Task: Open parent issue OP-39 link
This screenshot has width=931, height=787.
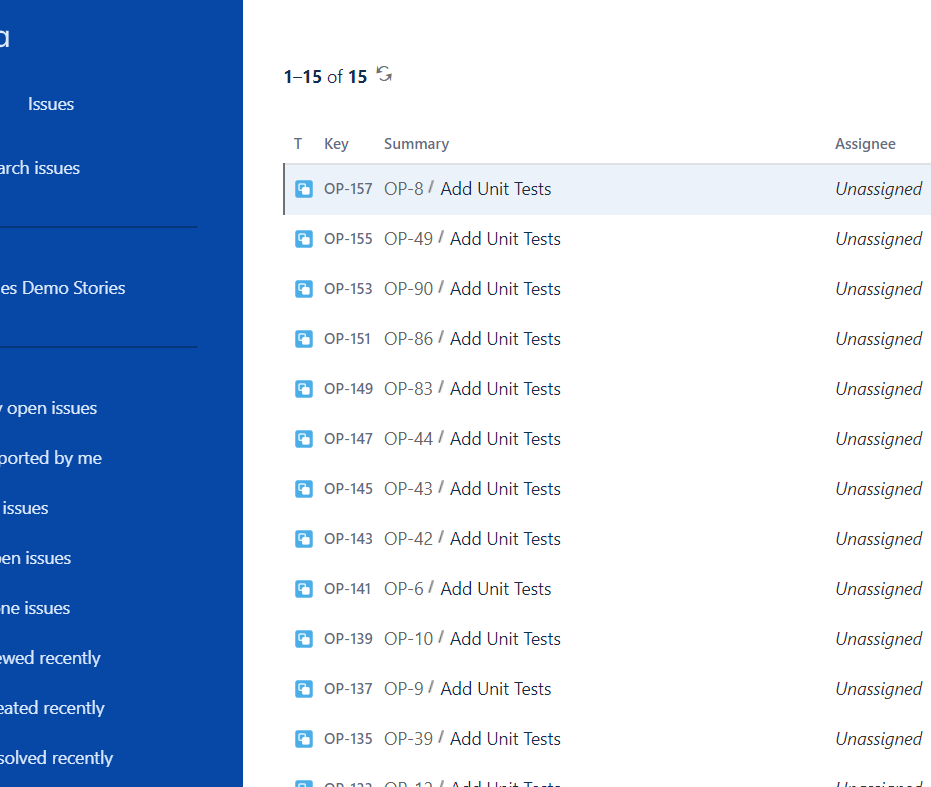Action: coord(408,738)
